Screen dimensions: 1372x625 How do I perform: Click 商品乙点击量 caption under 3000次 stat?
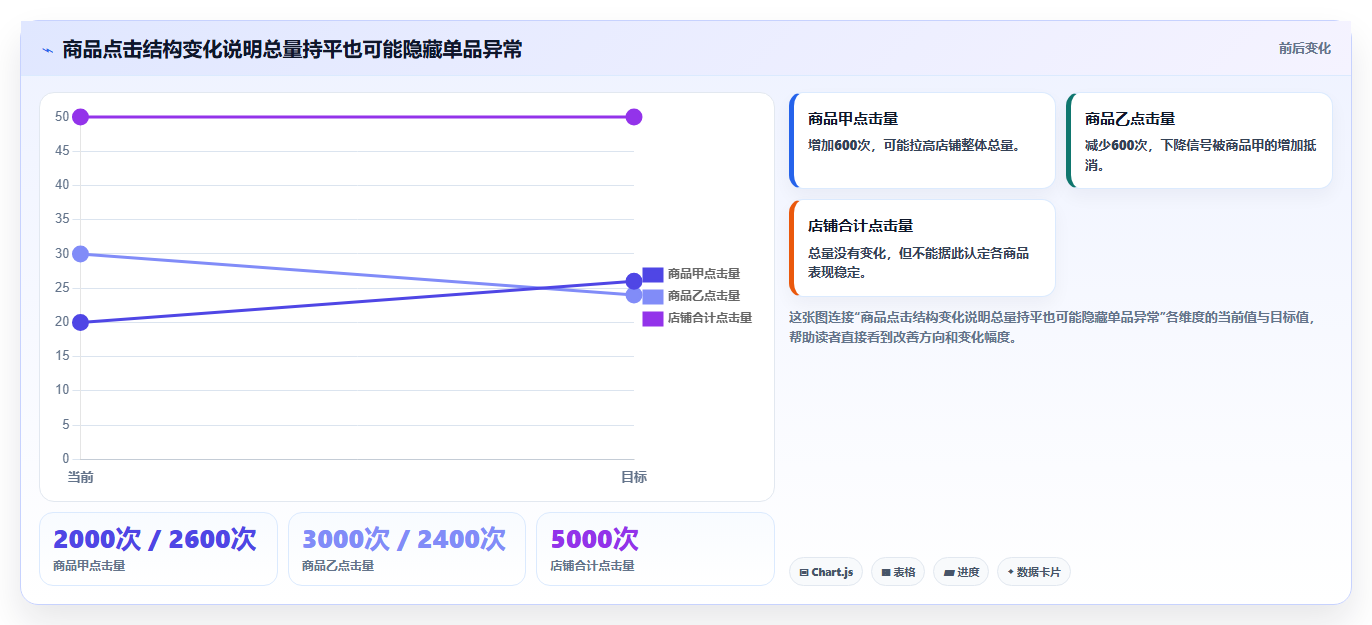coord(338,566)
